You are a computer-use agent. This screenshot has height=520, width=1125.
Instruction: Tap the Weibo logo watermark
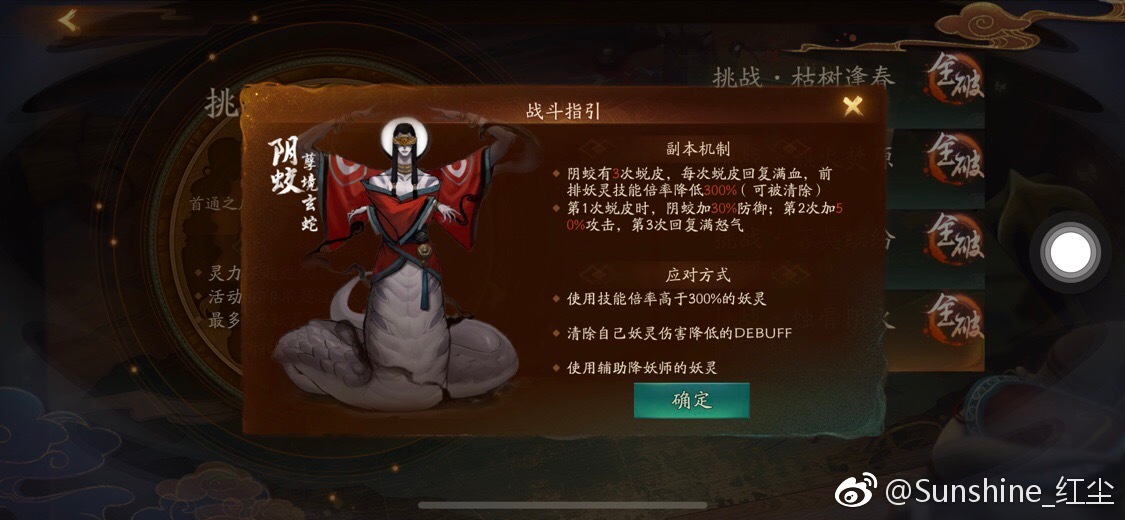pos(856,491)
